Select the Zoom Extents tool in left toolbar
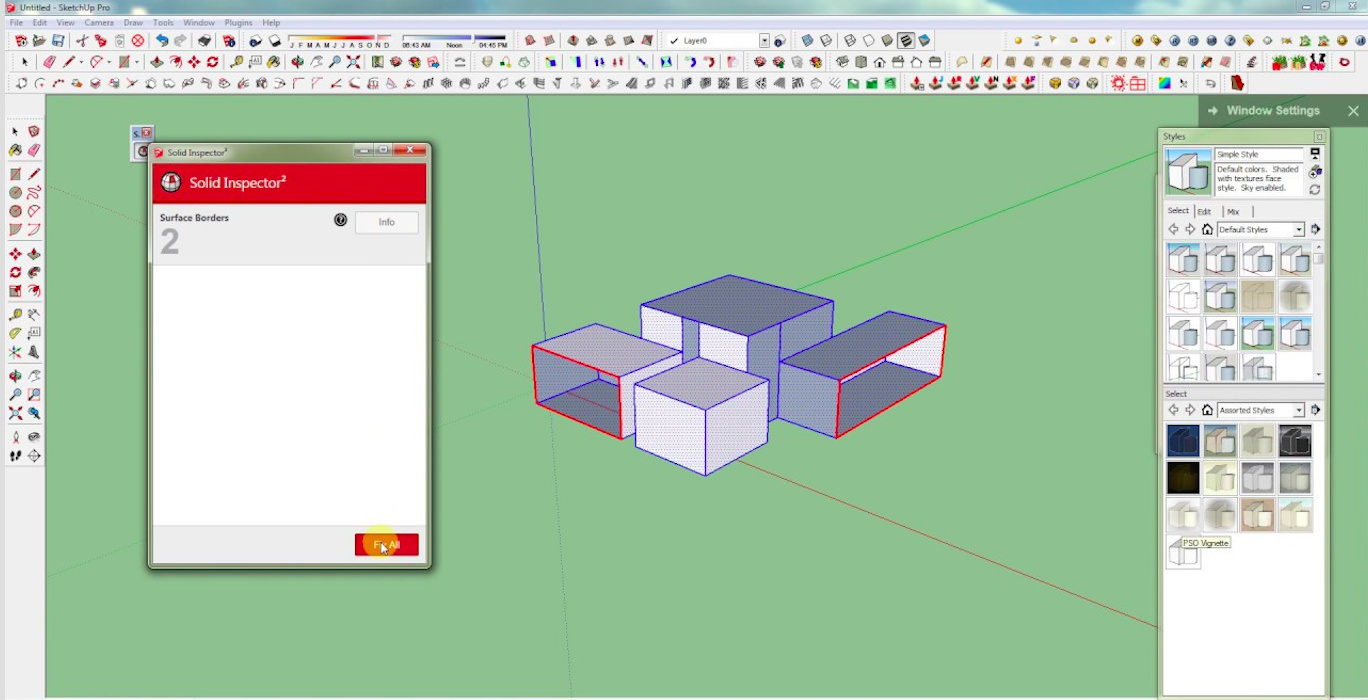 [x=15, y=413]
